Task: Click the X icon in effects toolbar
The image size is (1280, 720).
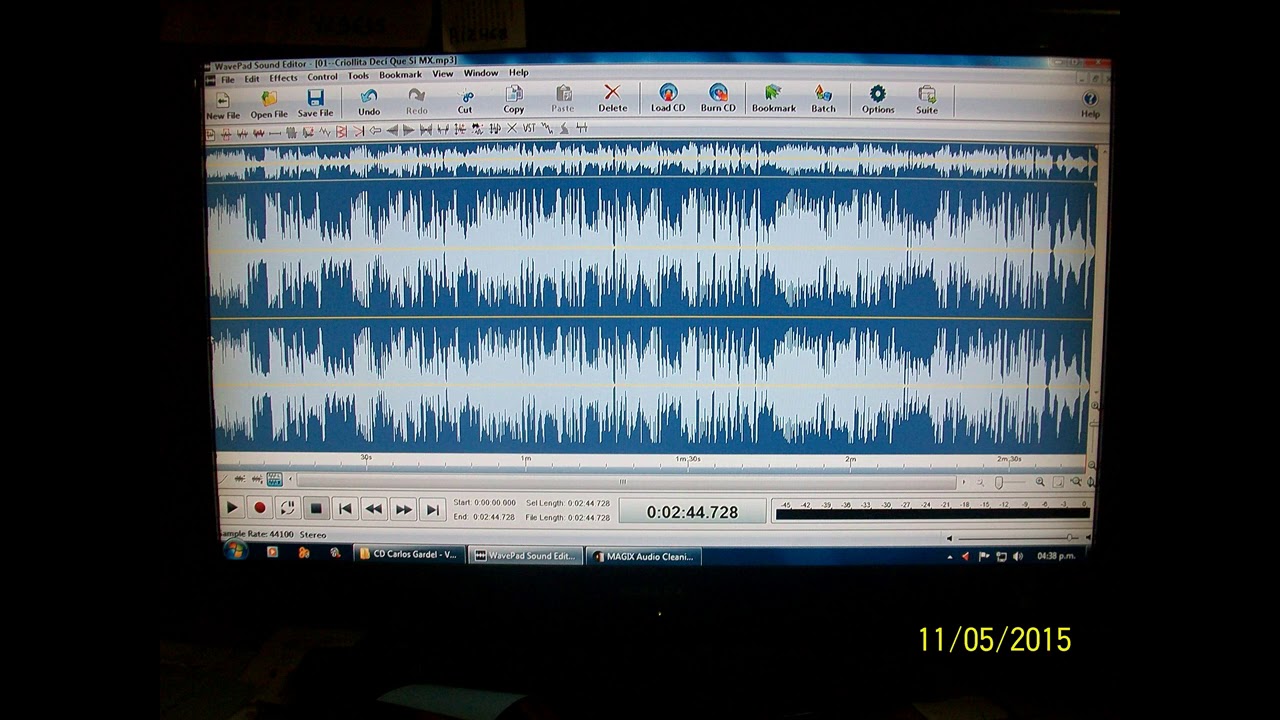Action: [512, 129]
